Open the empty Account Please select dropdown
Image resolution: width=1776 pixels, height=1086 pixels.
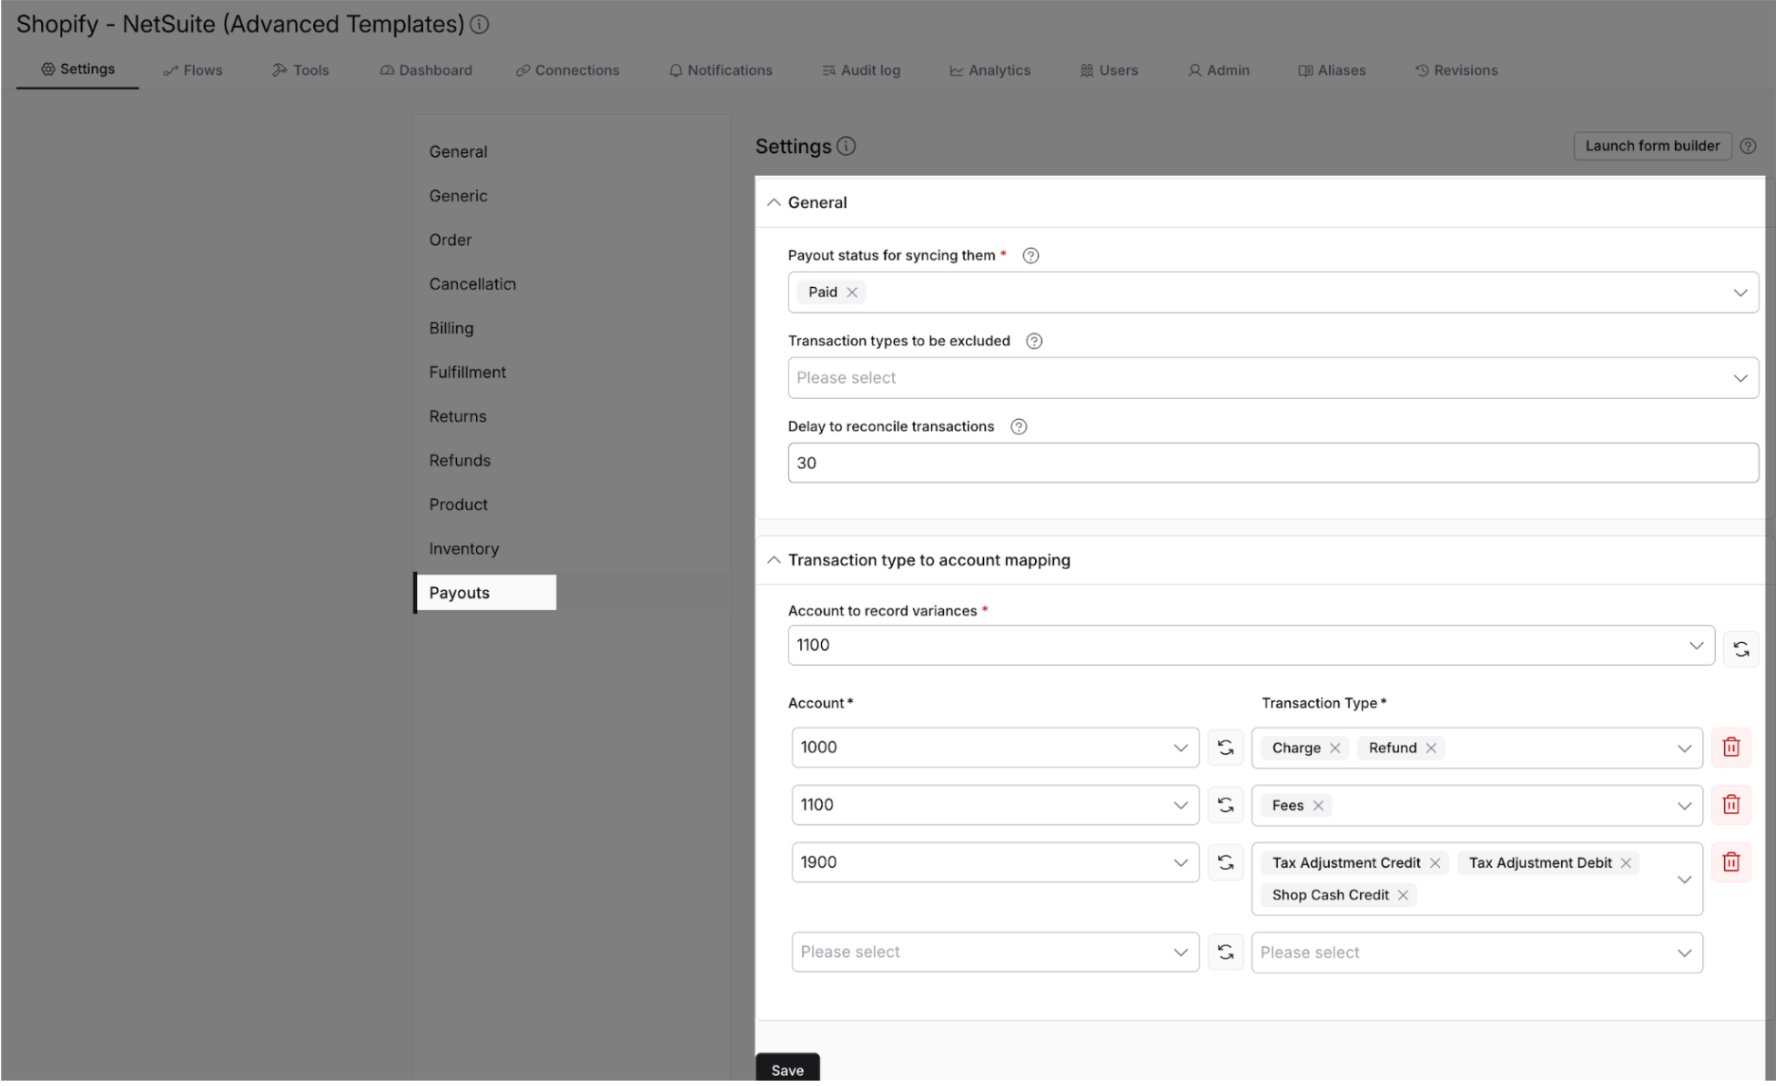pos(995,952)
